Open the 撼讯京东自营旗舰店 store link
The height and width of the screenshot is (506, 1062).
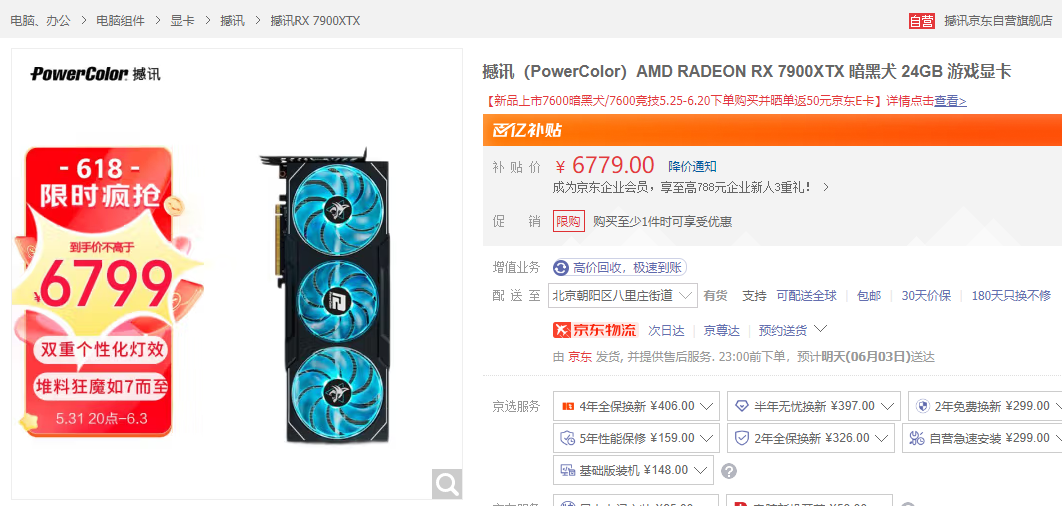coord(998,21)
